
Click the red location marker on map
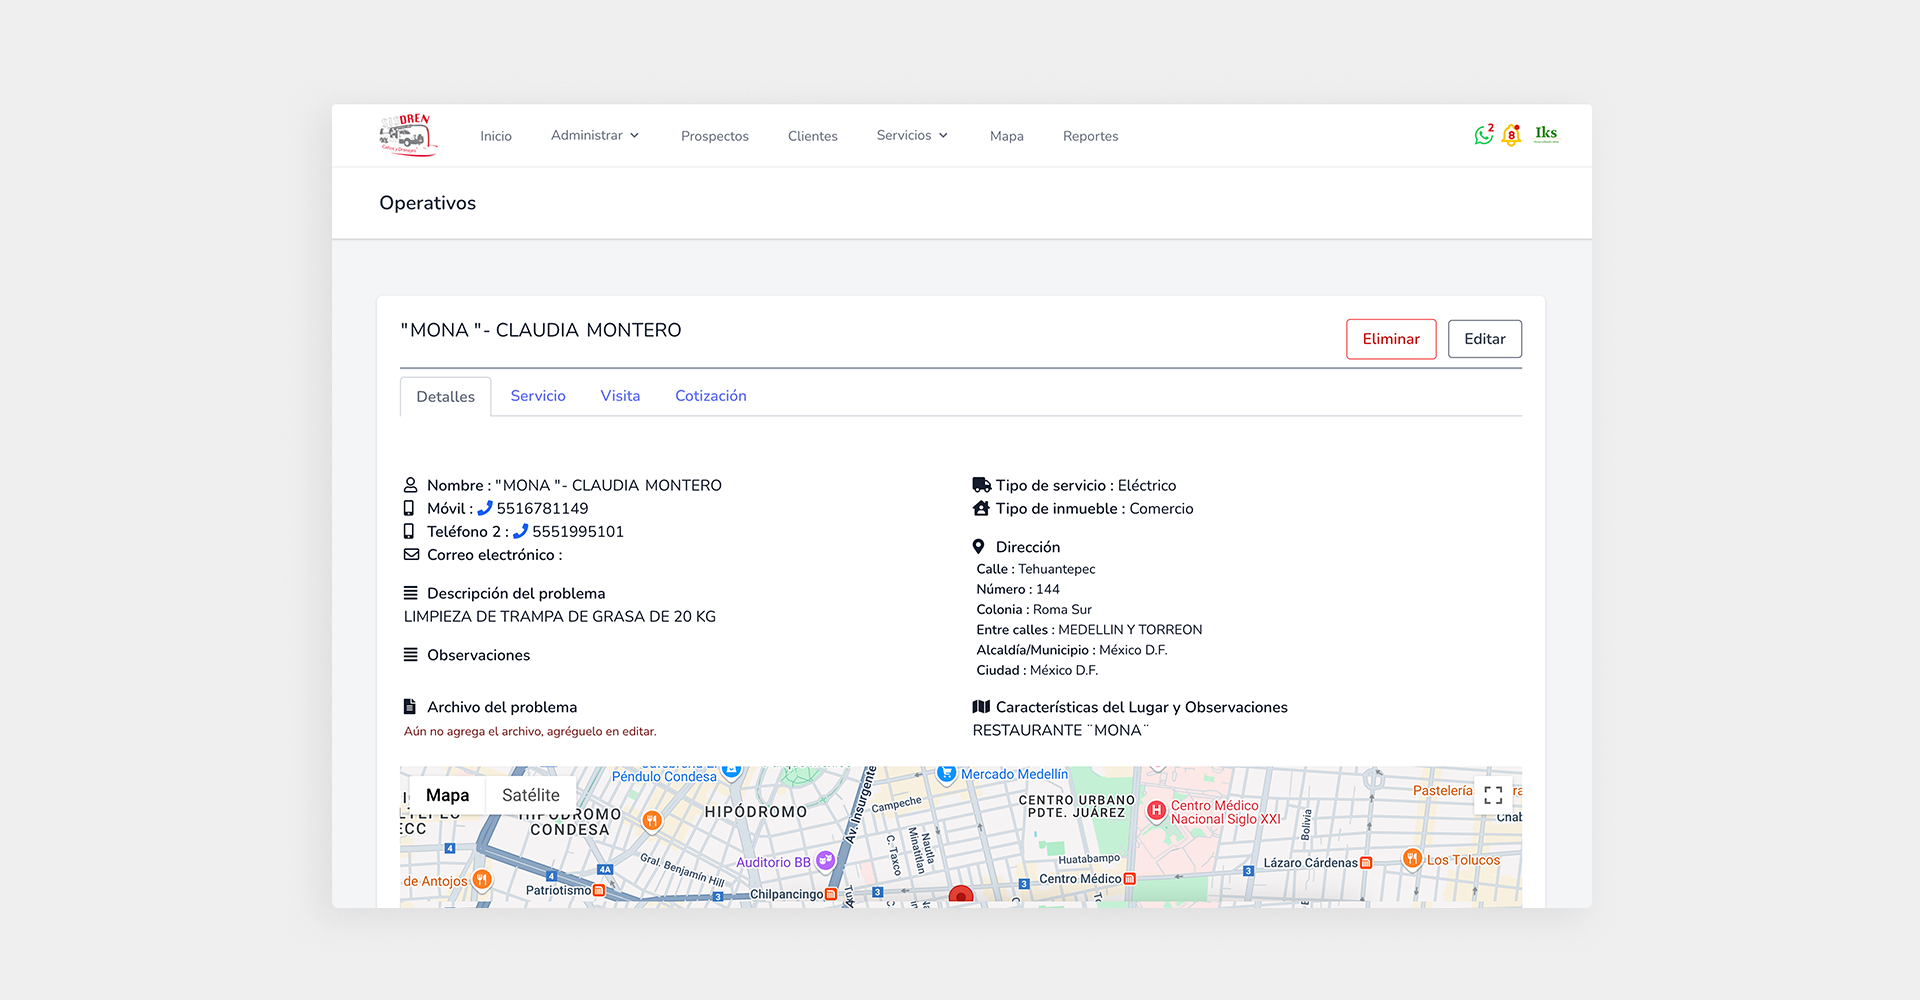pyautogui.click(x=961, y=895)
